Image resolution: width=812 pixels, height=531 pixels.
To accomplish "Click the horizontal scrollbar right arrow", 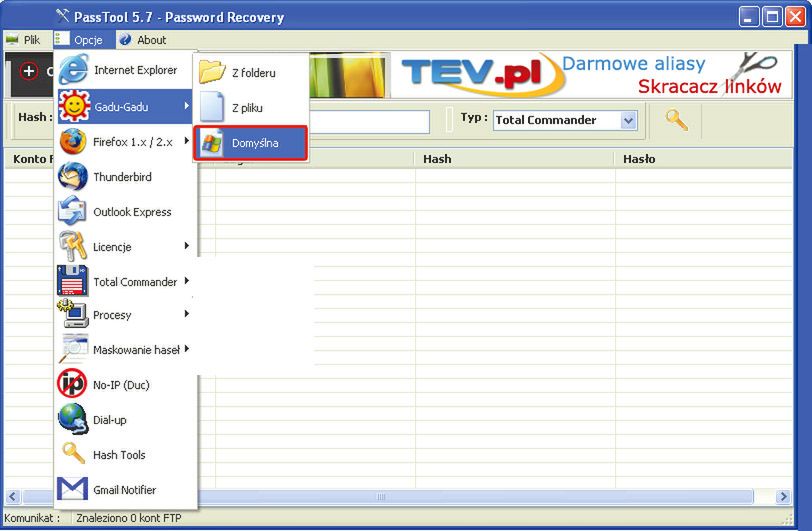I will tap(784, 497).
